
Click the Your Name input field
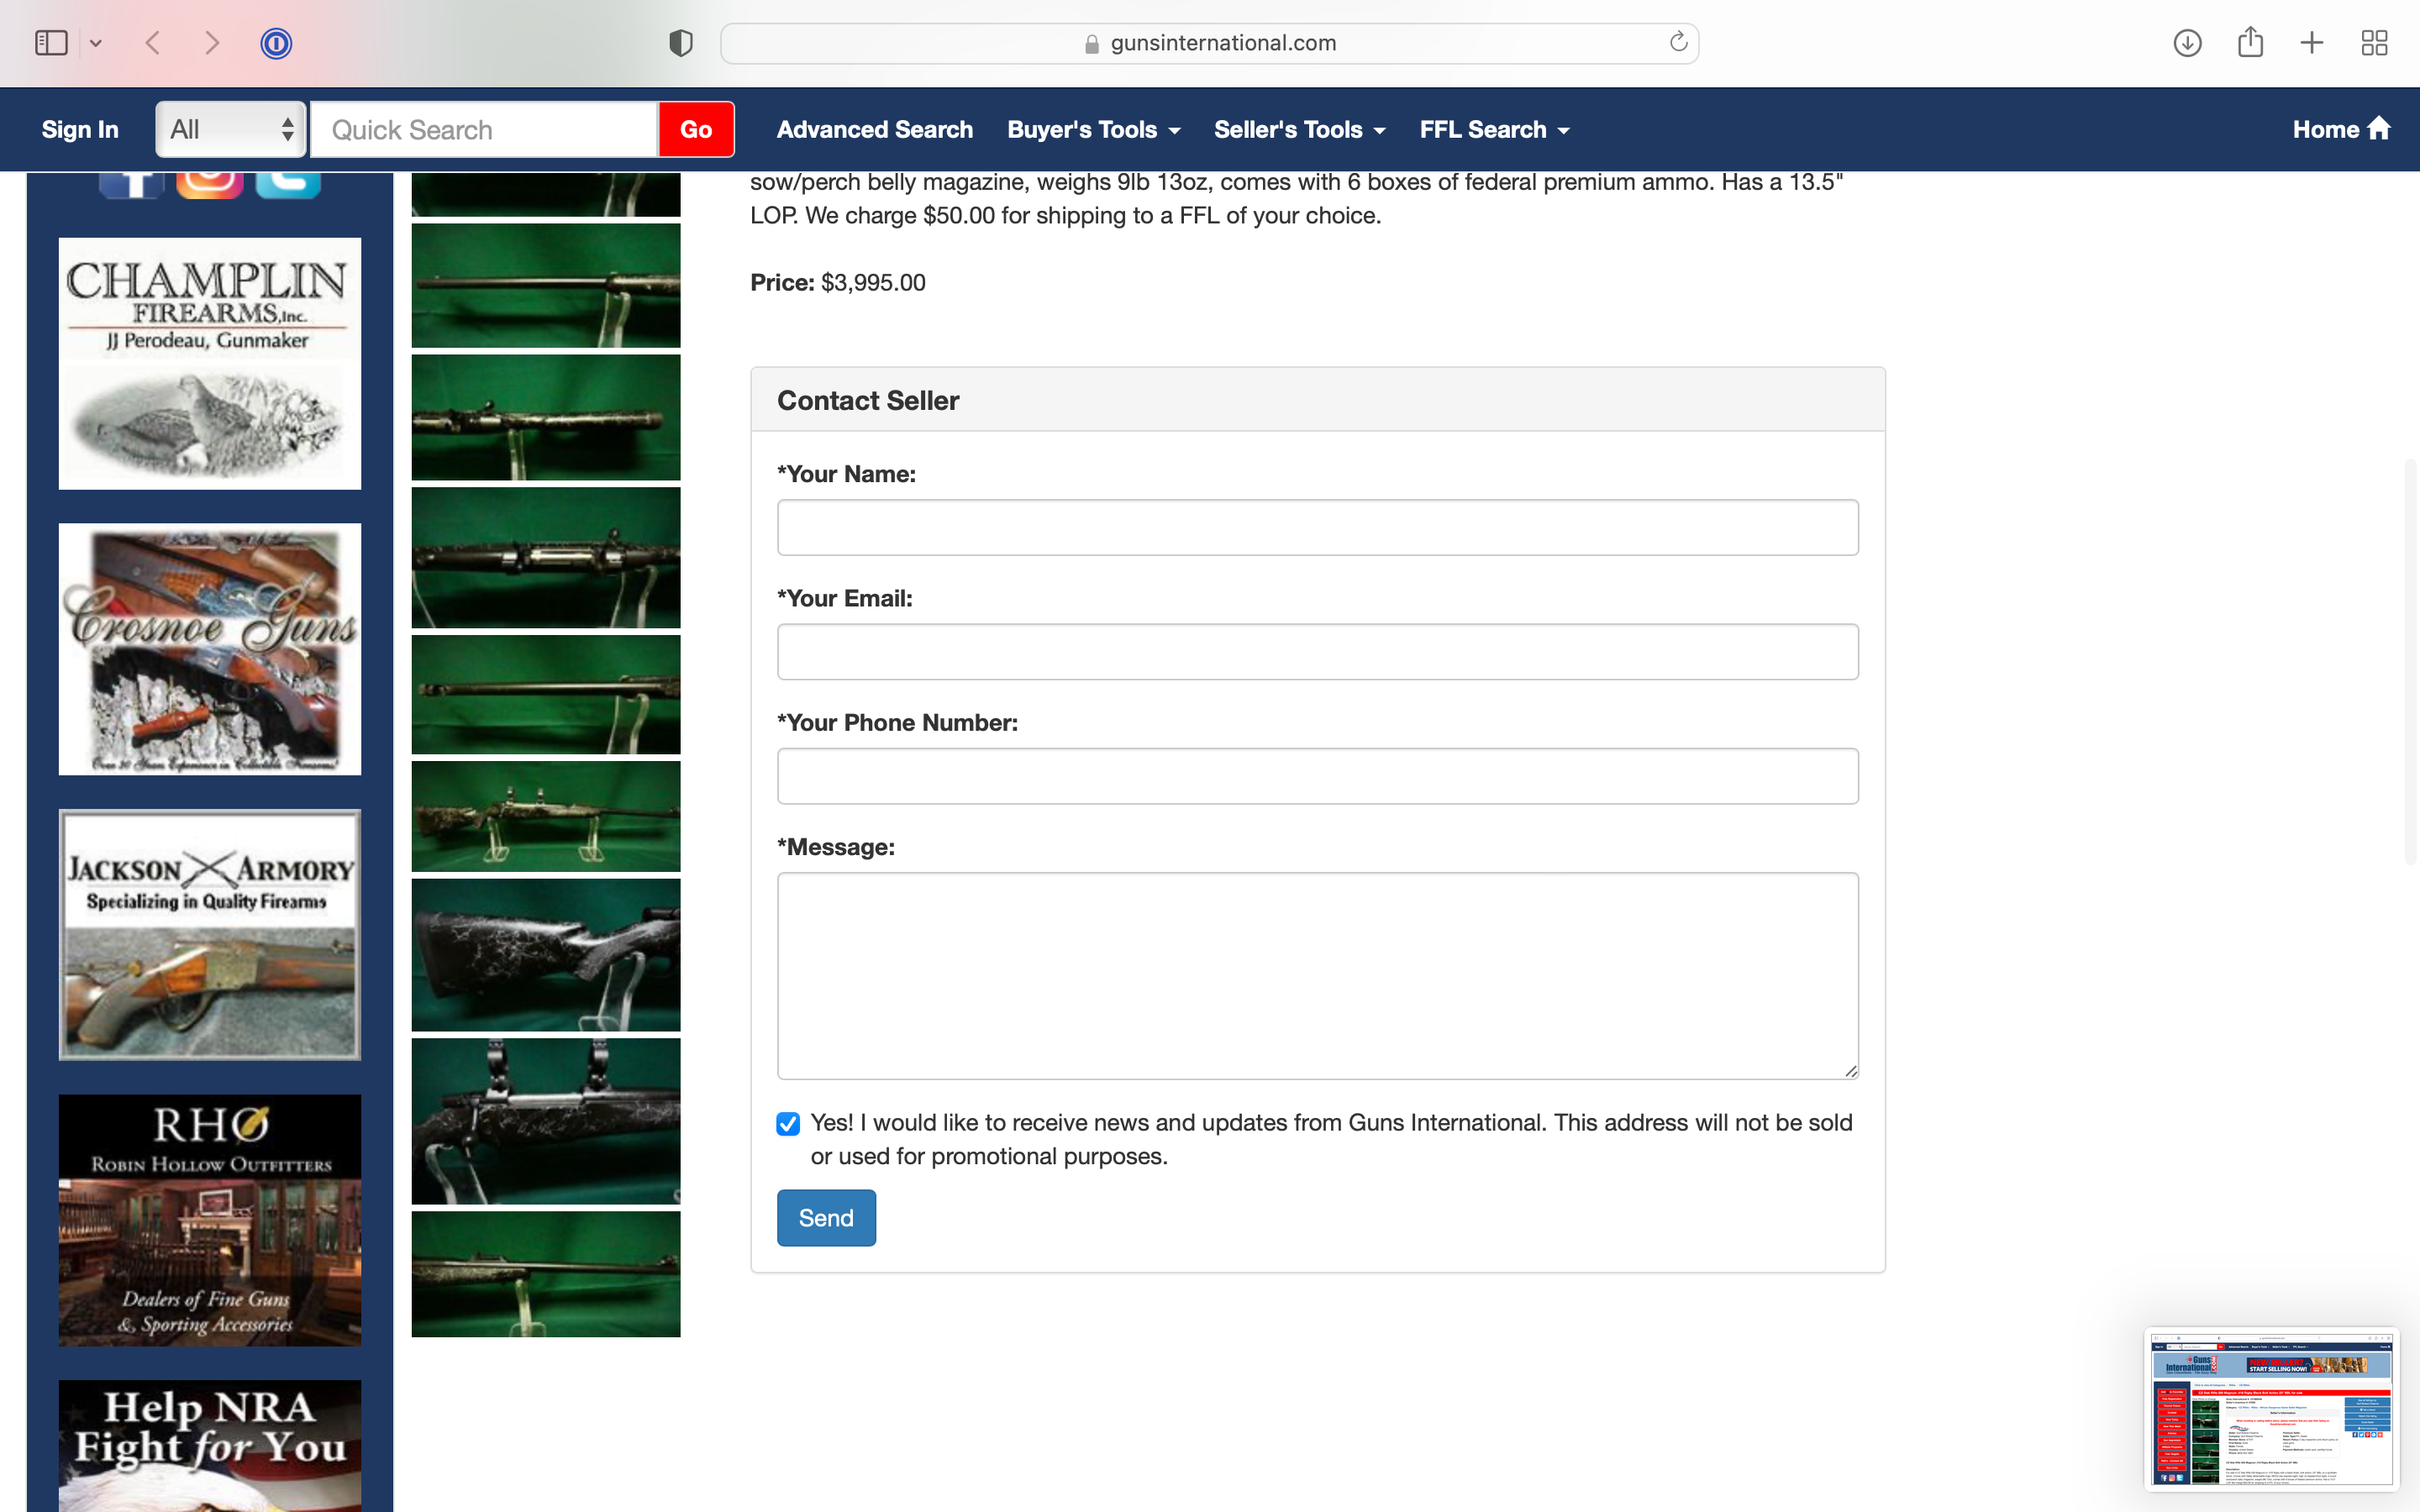(1317, 527)
